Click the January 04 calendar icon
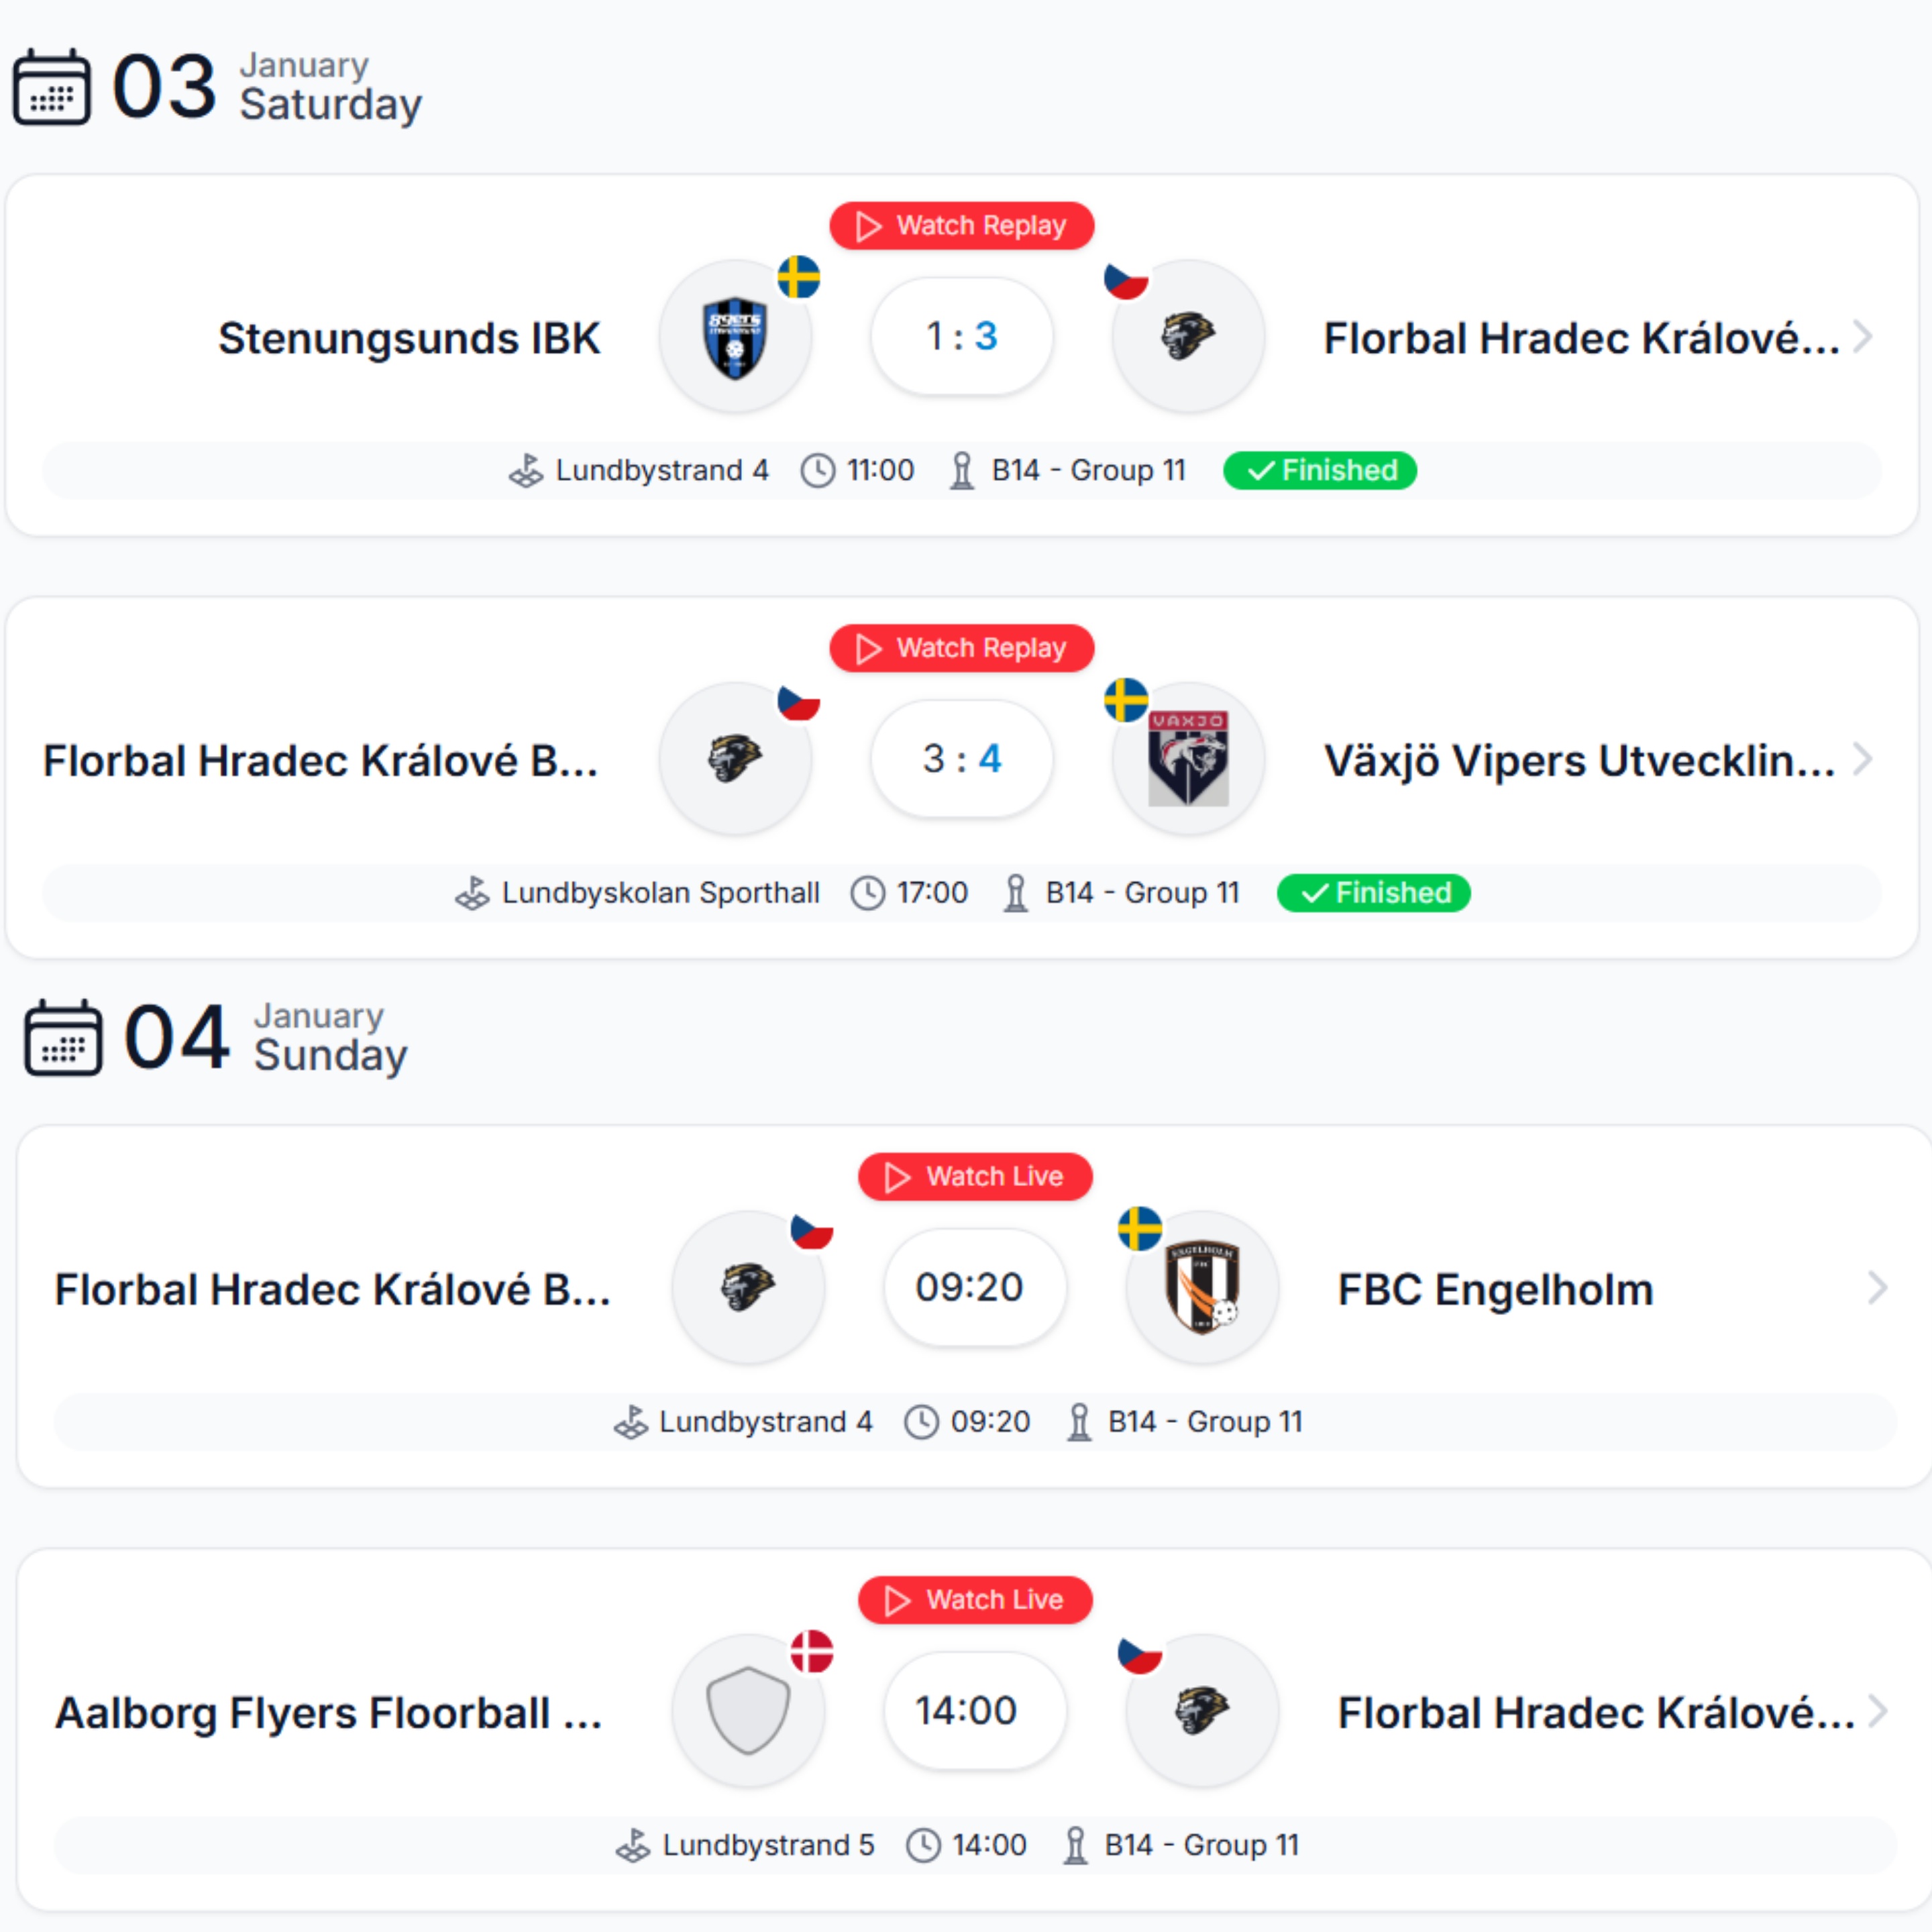The height and width of the screenshot is (1932, 1932). [63, 1038]
